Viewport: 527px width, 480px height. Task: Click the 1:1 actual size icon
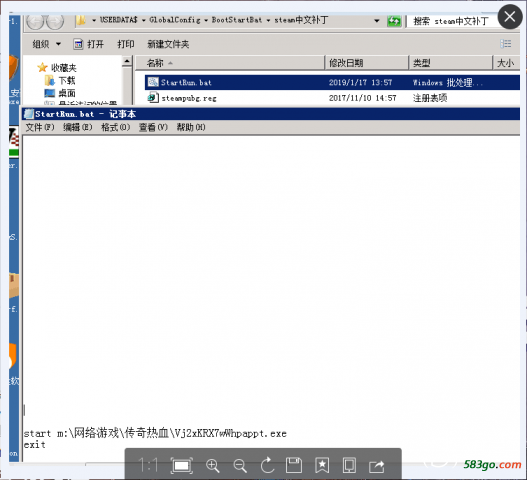click(x=148, y=466)
